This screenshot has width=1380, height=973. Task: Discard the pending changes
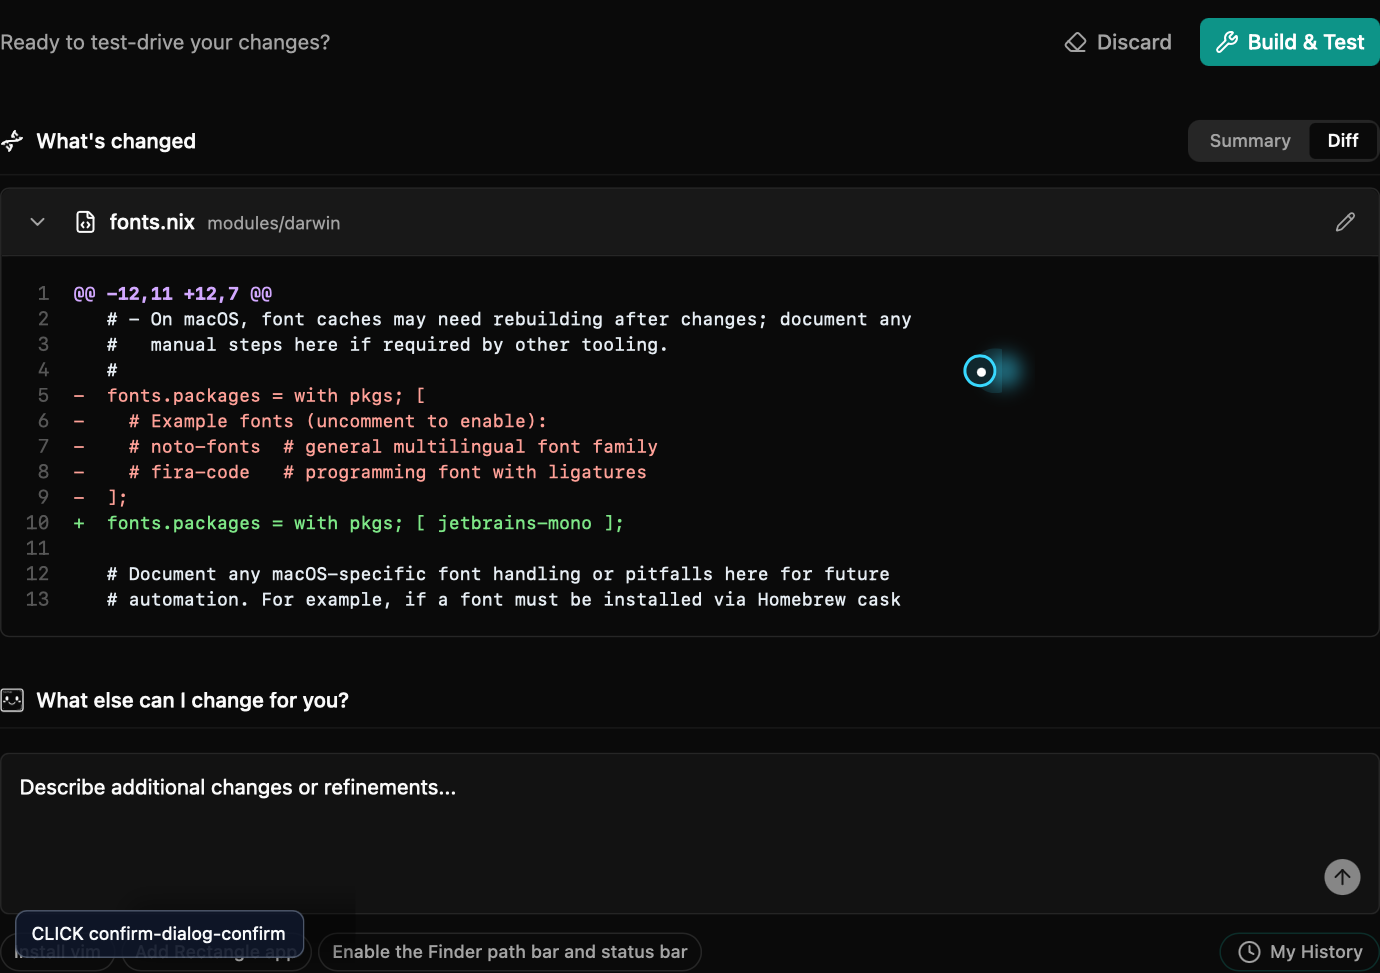[1118, 42]
